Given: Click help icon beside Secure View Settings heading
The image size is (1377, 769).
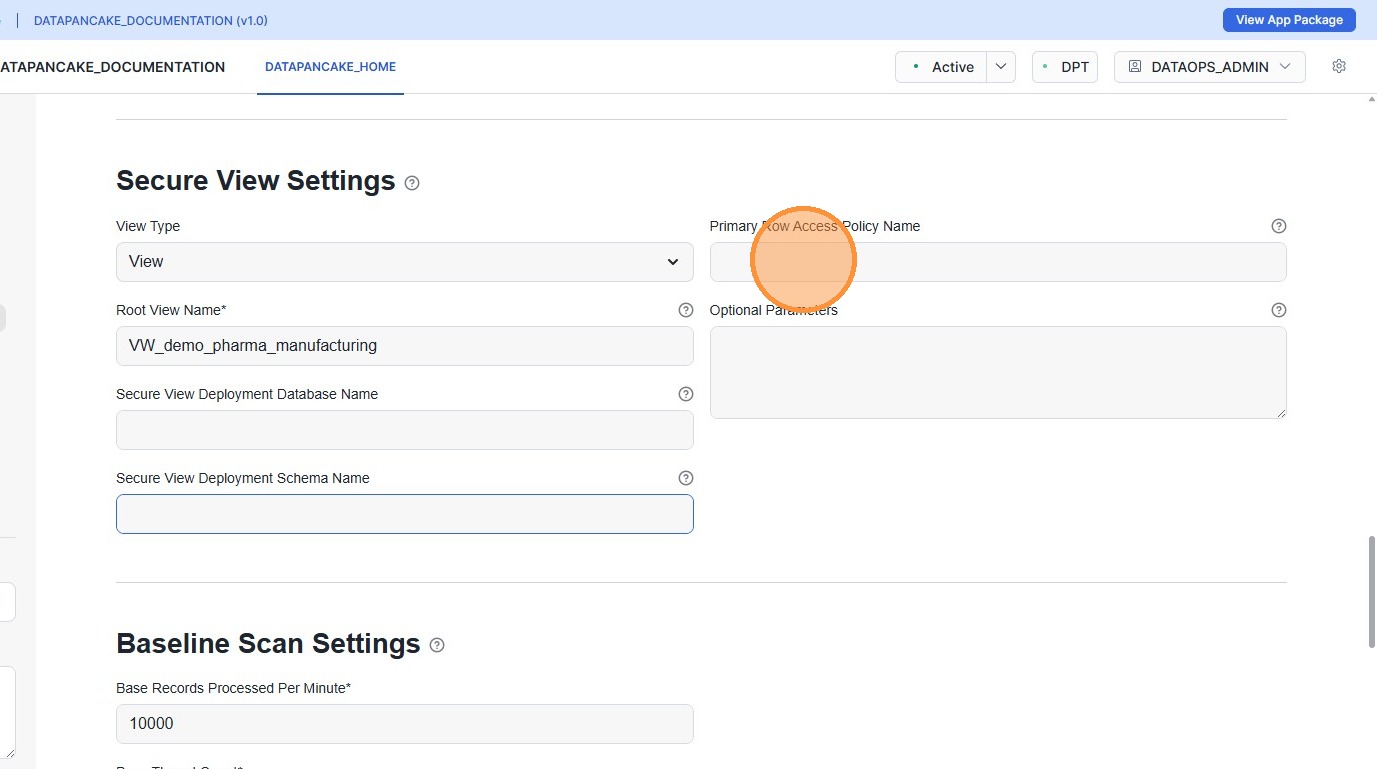Looking at the screenshot, I should pos(412,183).
